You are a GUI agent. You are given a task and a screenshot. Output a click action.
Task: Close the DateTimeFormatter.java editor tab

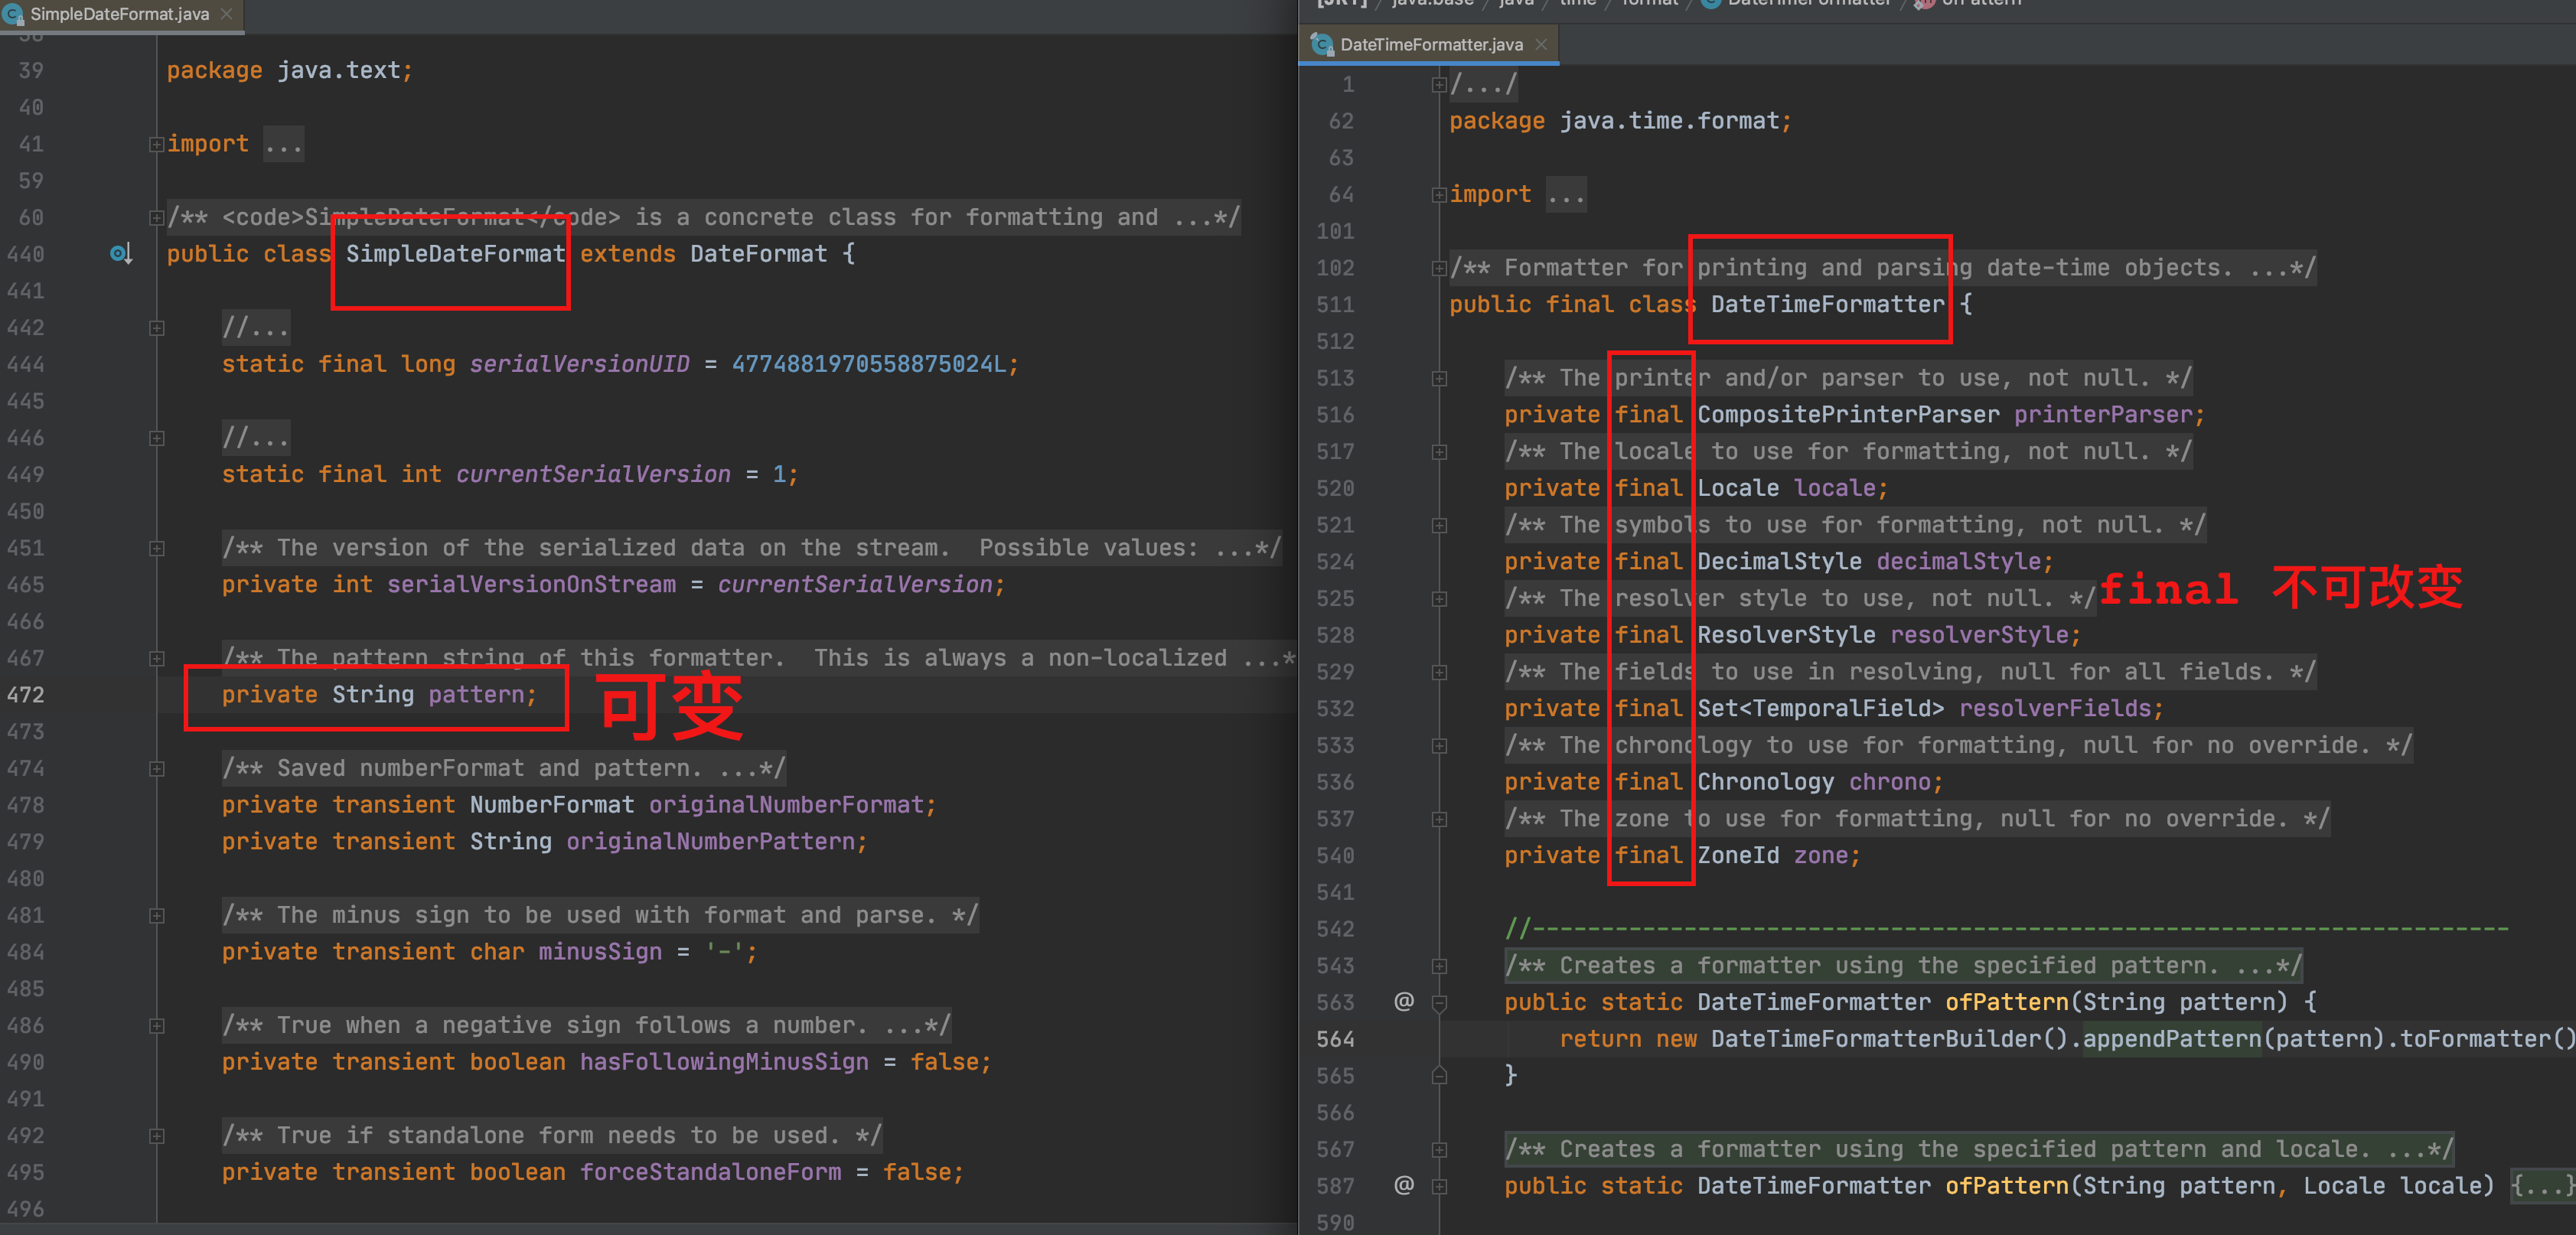(x=1541, y=44)
